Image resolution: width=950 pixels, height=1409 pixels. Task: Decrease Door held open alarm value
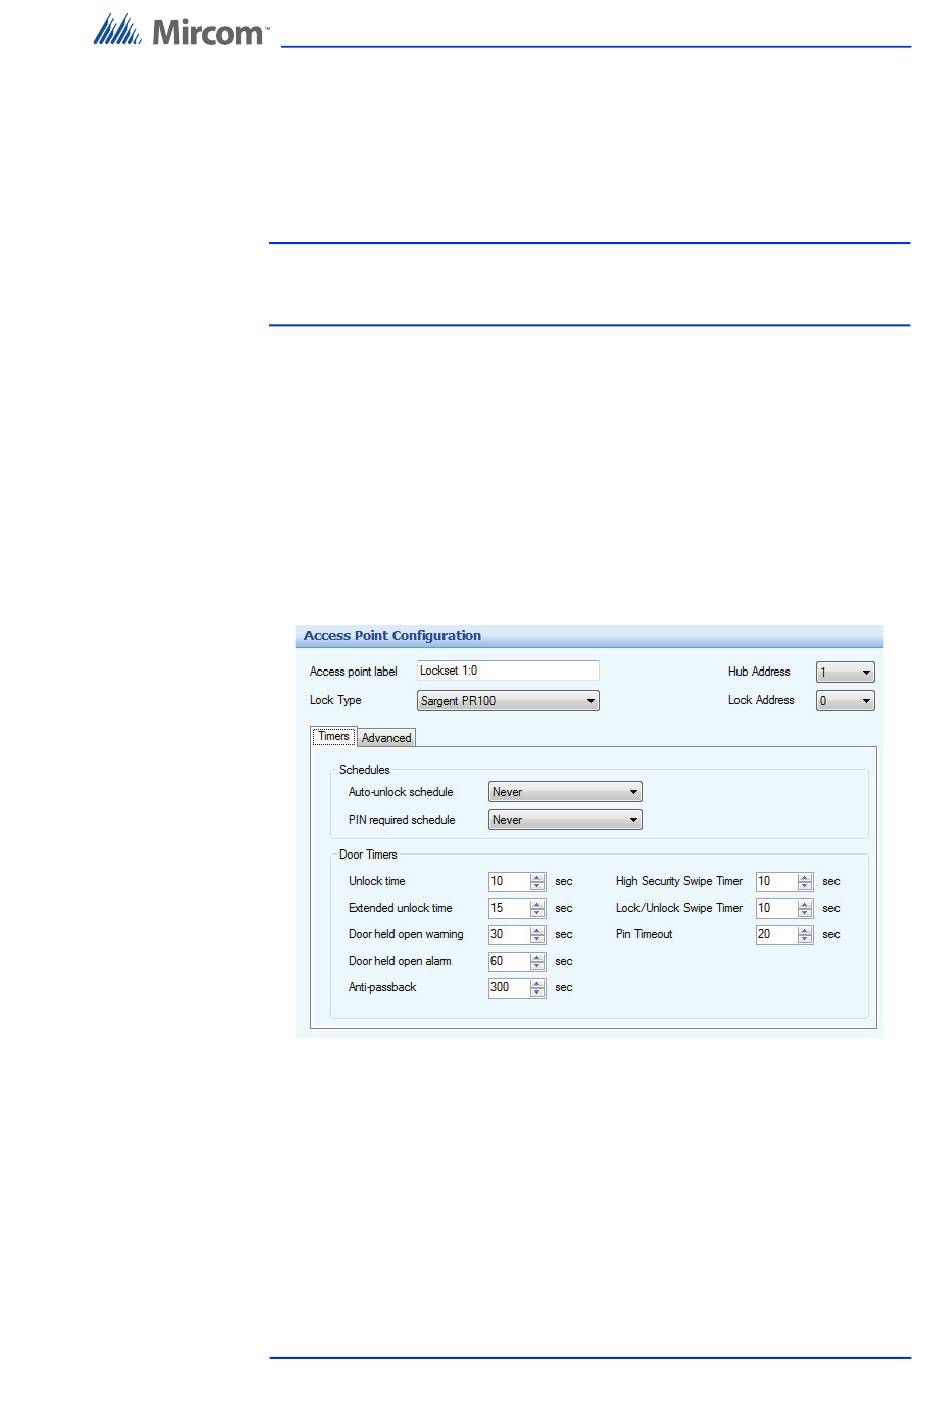tap(538, 966)
